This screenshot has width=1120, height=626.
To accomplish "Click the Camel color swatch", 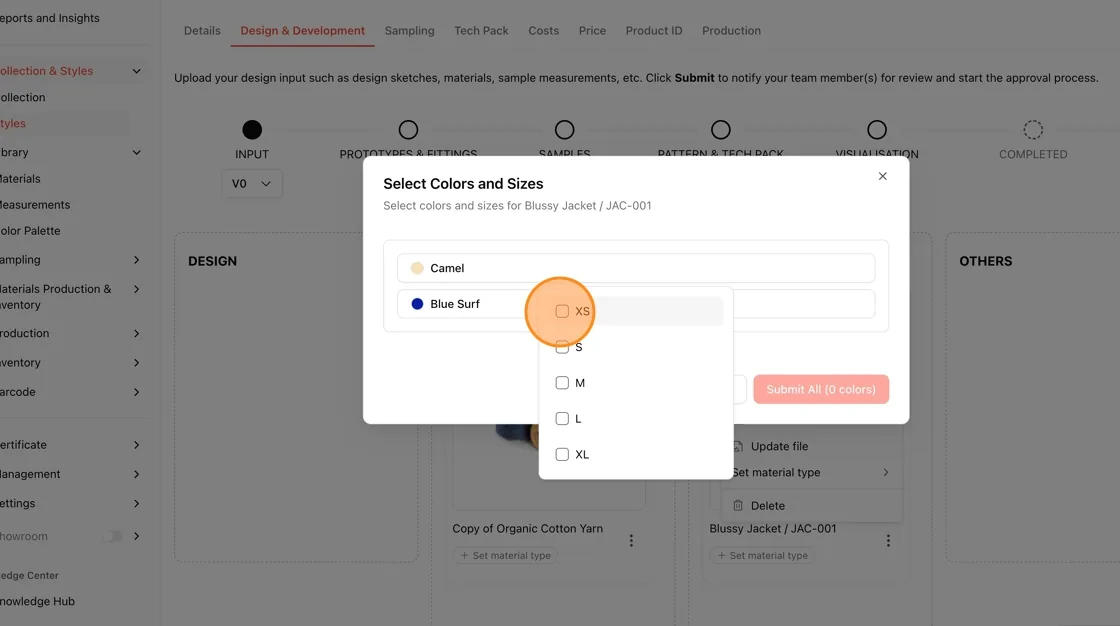I will click(417, 268).
